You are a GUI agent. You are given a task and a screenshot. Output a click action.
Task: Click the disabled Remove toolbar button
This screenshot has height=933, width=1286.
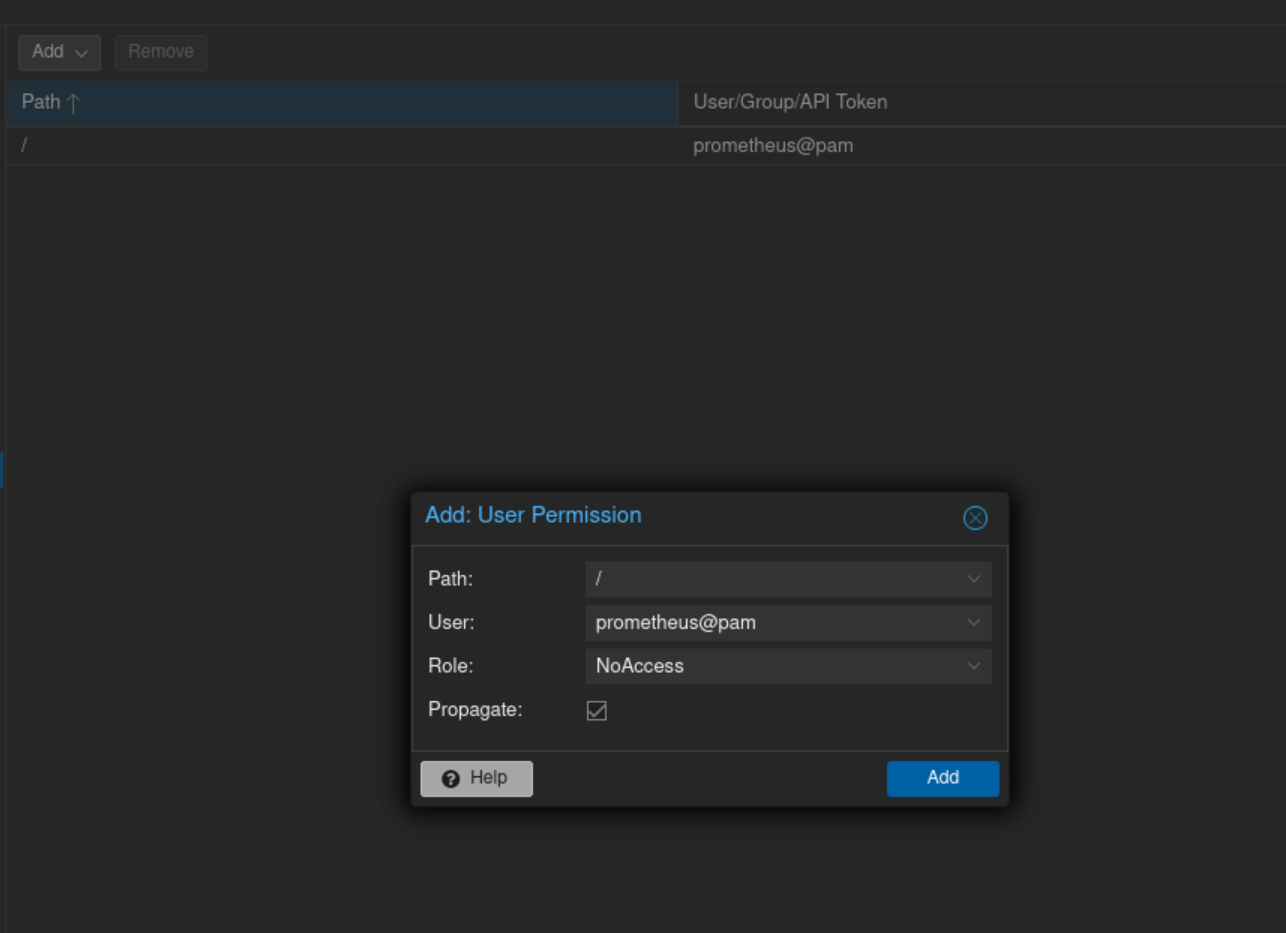(x=161, y=52)
